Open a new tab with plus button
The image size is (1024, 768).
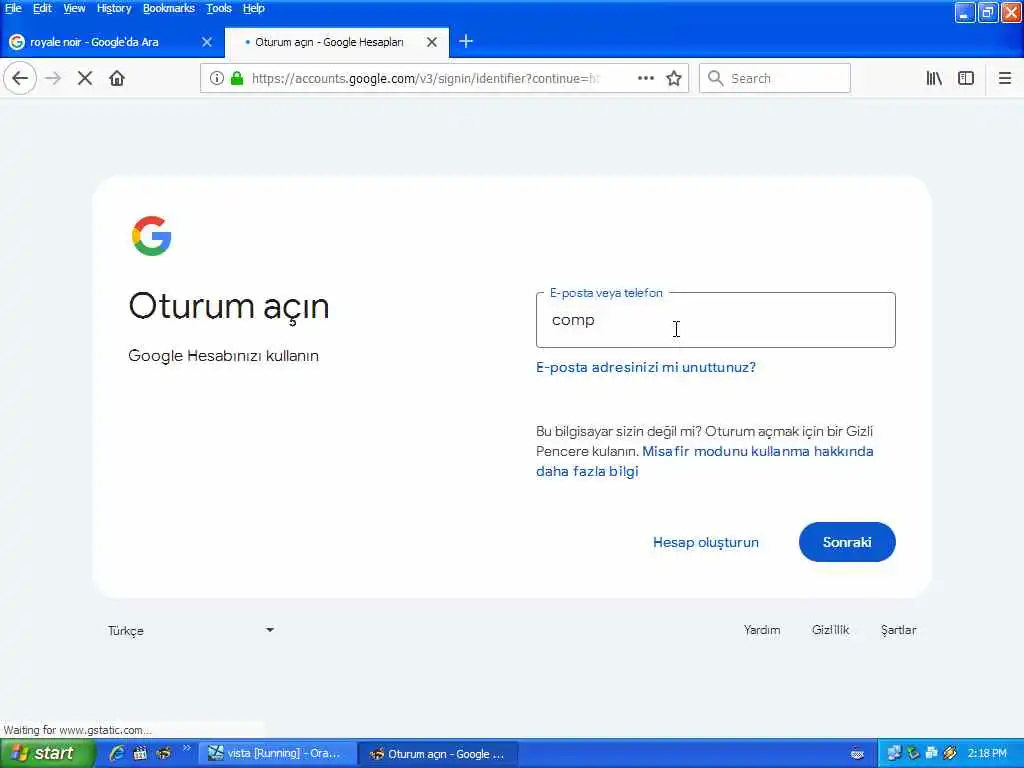466,42
